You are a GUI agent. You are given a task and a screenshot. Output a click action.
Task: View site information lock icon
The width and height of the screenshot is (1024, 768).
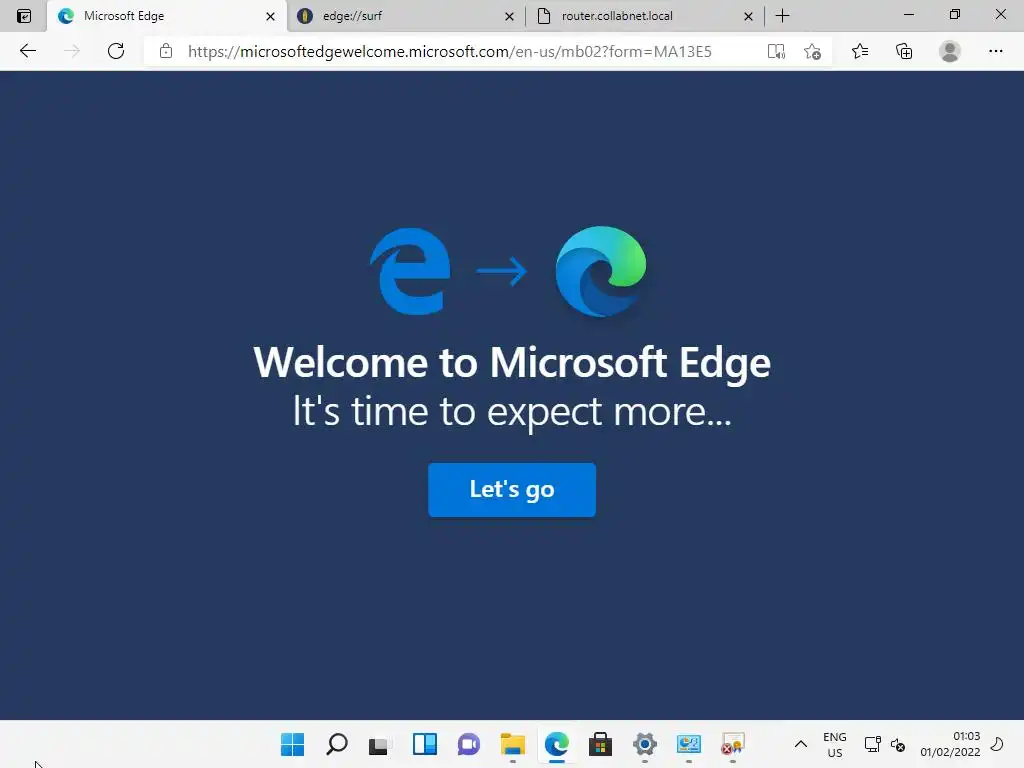pyautogui.click(x=166, y=51)
